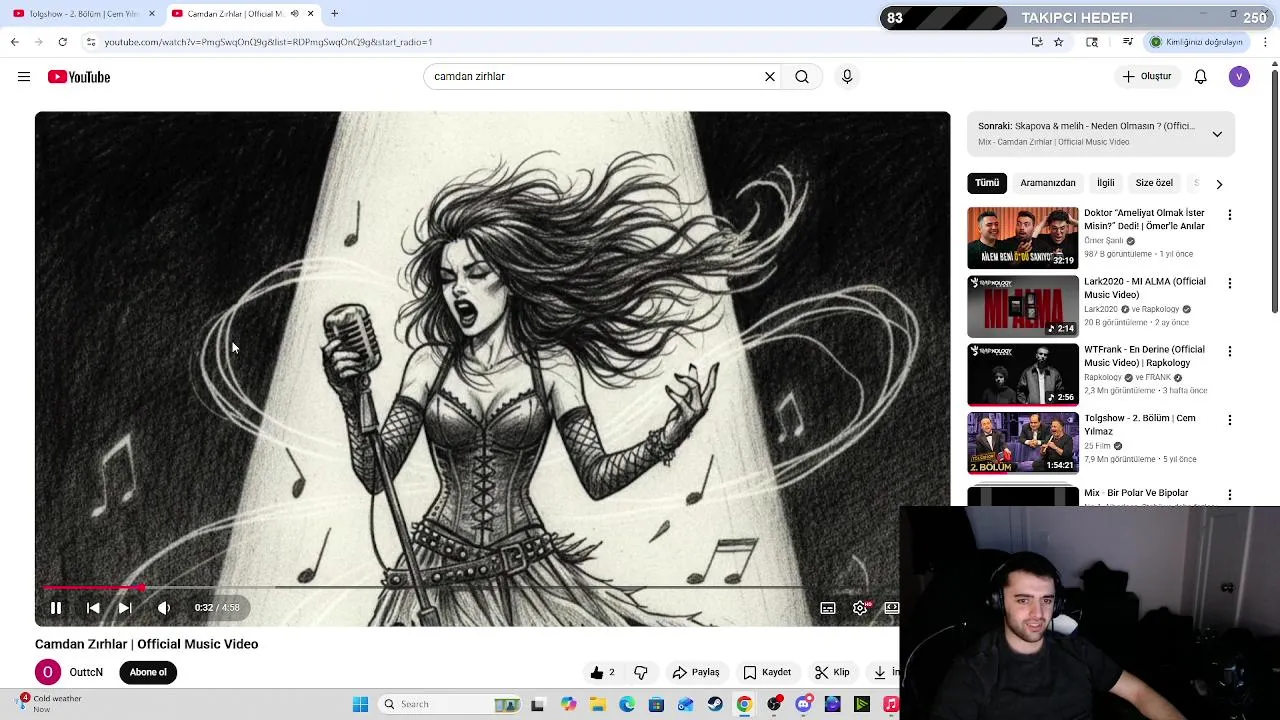Select the Tümü filter chip
Screen dimensions: 1280x720
pos(987,183)
